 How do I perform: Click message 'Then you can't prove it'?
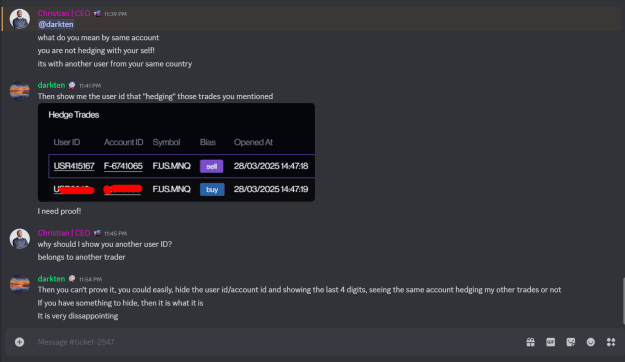tap(299, 290)
